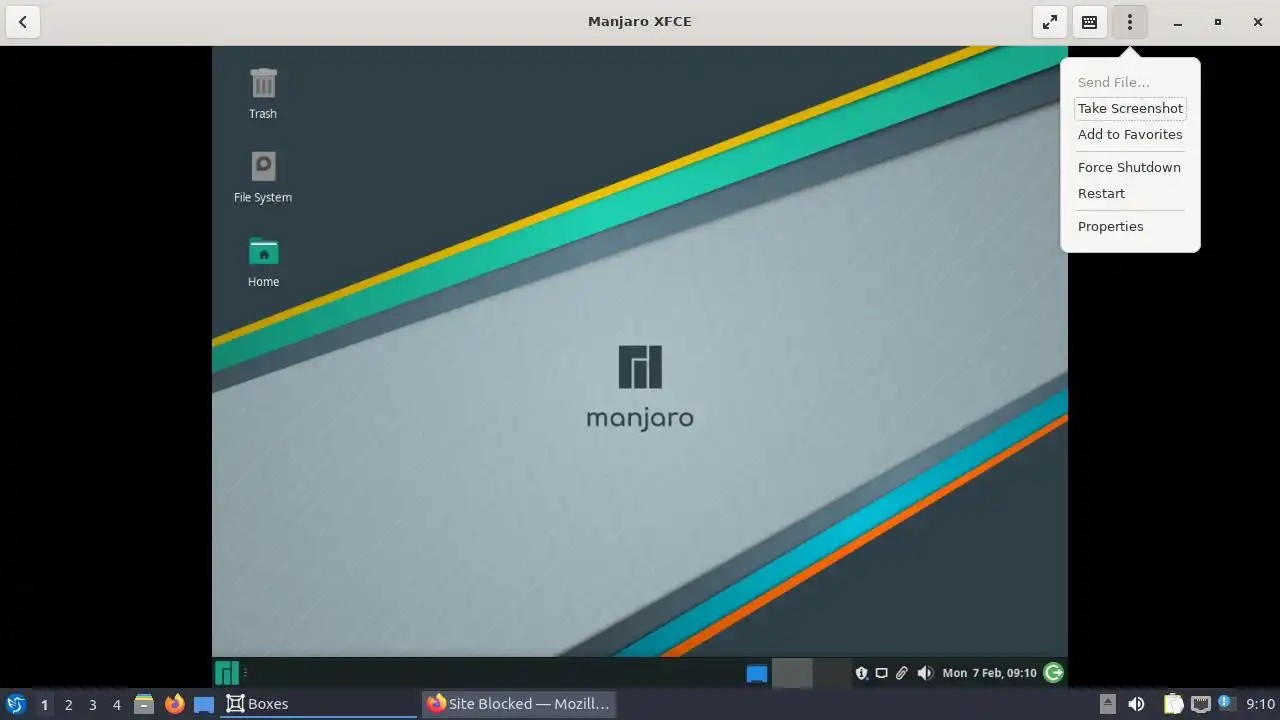
Task: Switch to host workspace 2
Action: [x=68, y=704]
